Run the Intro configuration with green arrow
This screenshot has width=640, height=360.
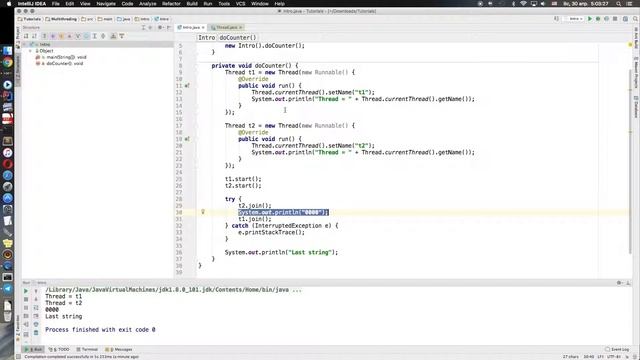(590, 19)
